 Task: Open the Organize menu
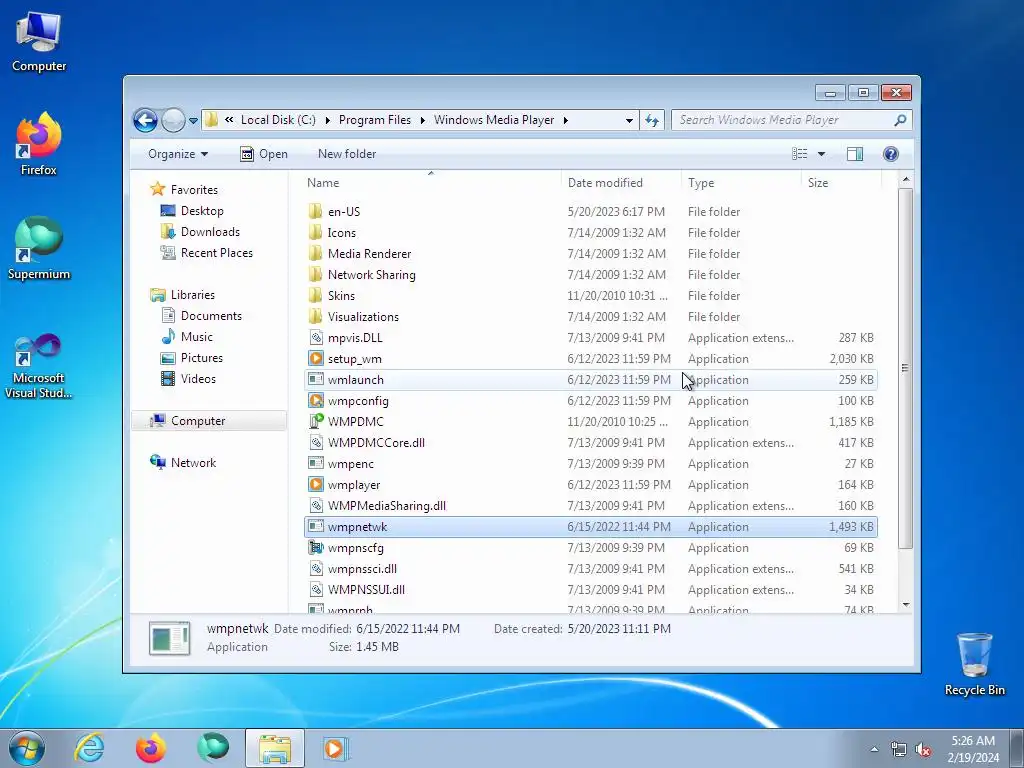tap(178, 154)
